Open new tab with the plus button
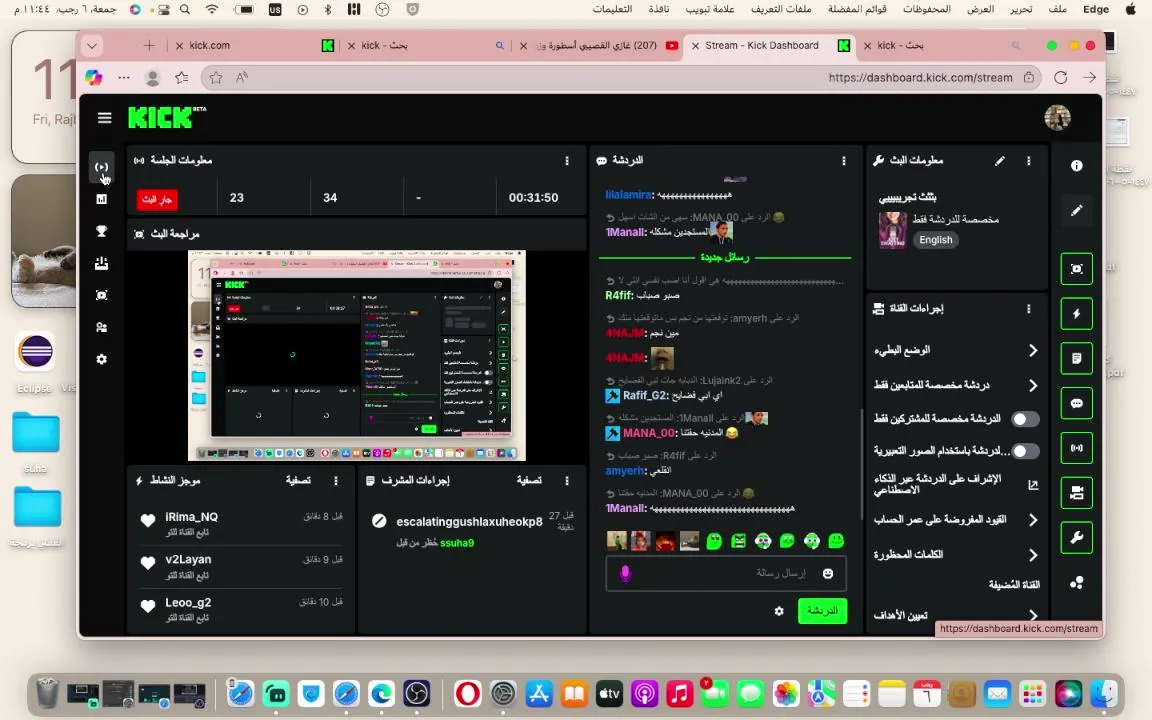 (149, 46)
